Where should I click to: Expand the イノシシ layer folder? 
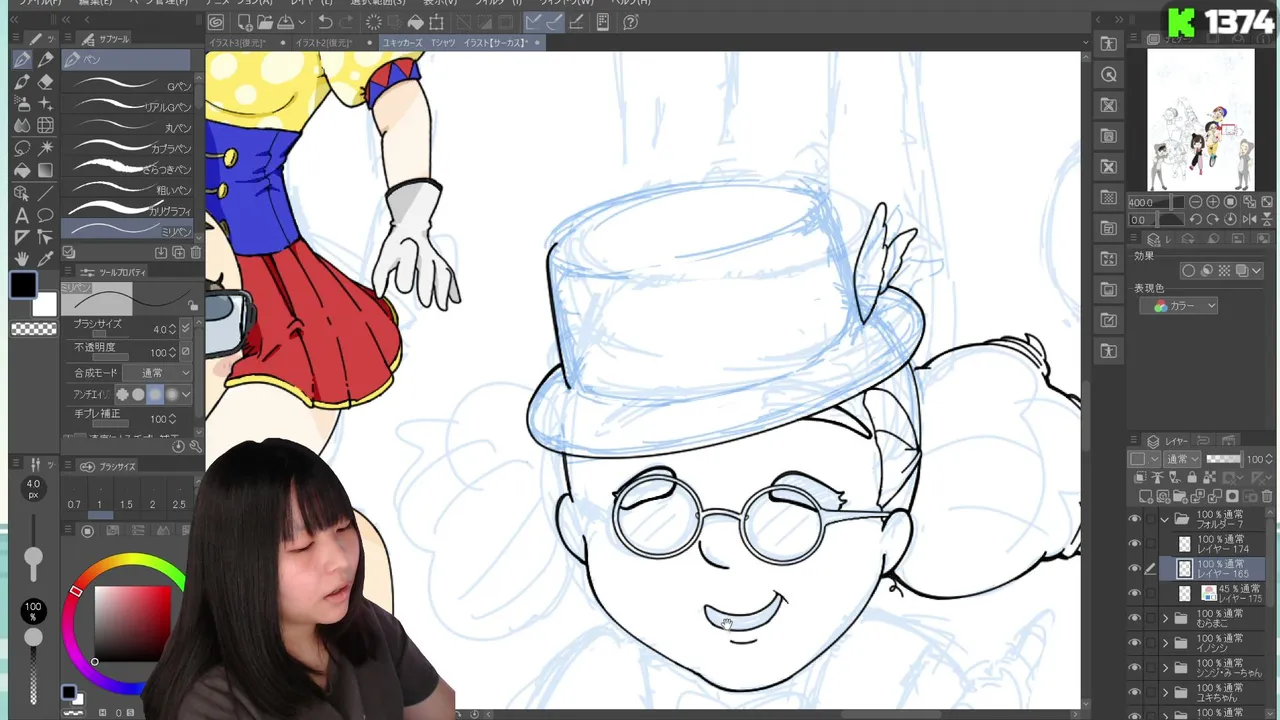click(x=1165, y=643)
